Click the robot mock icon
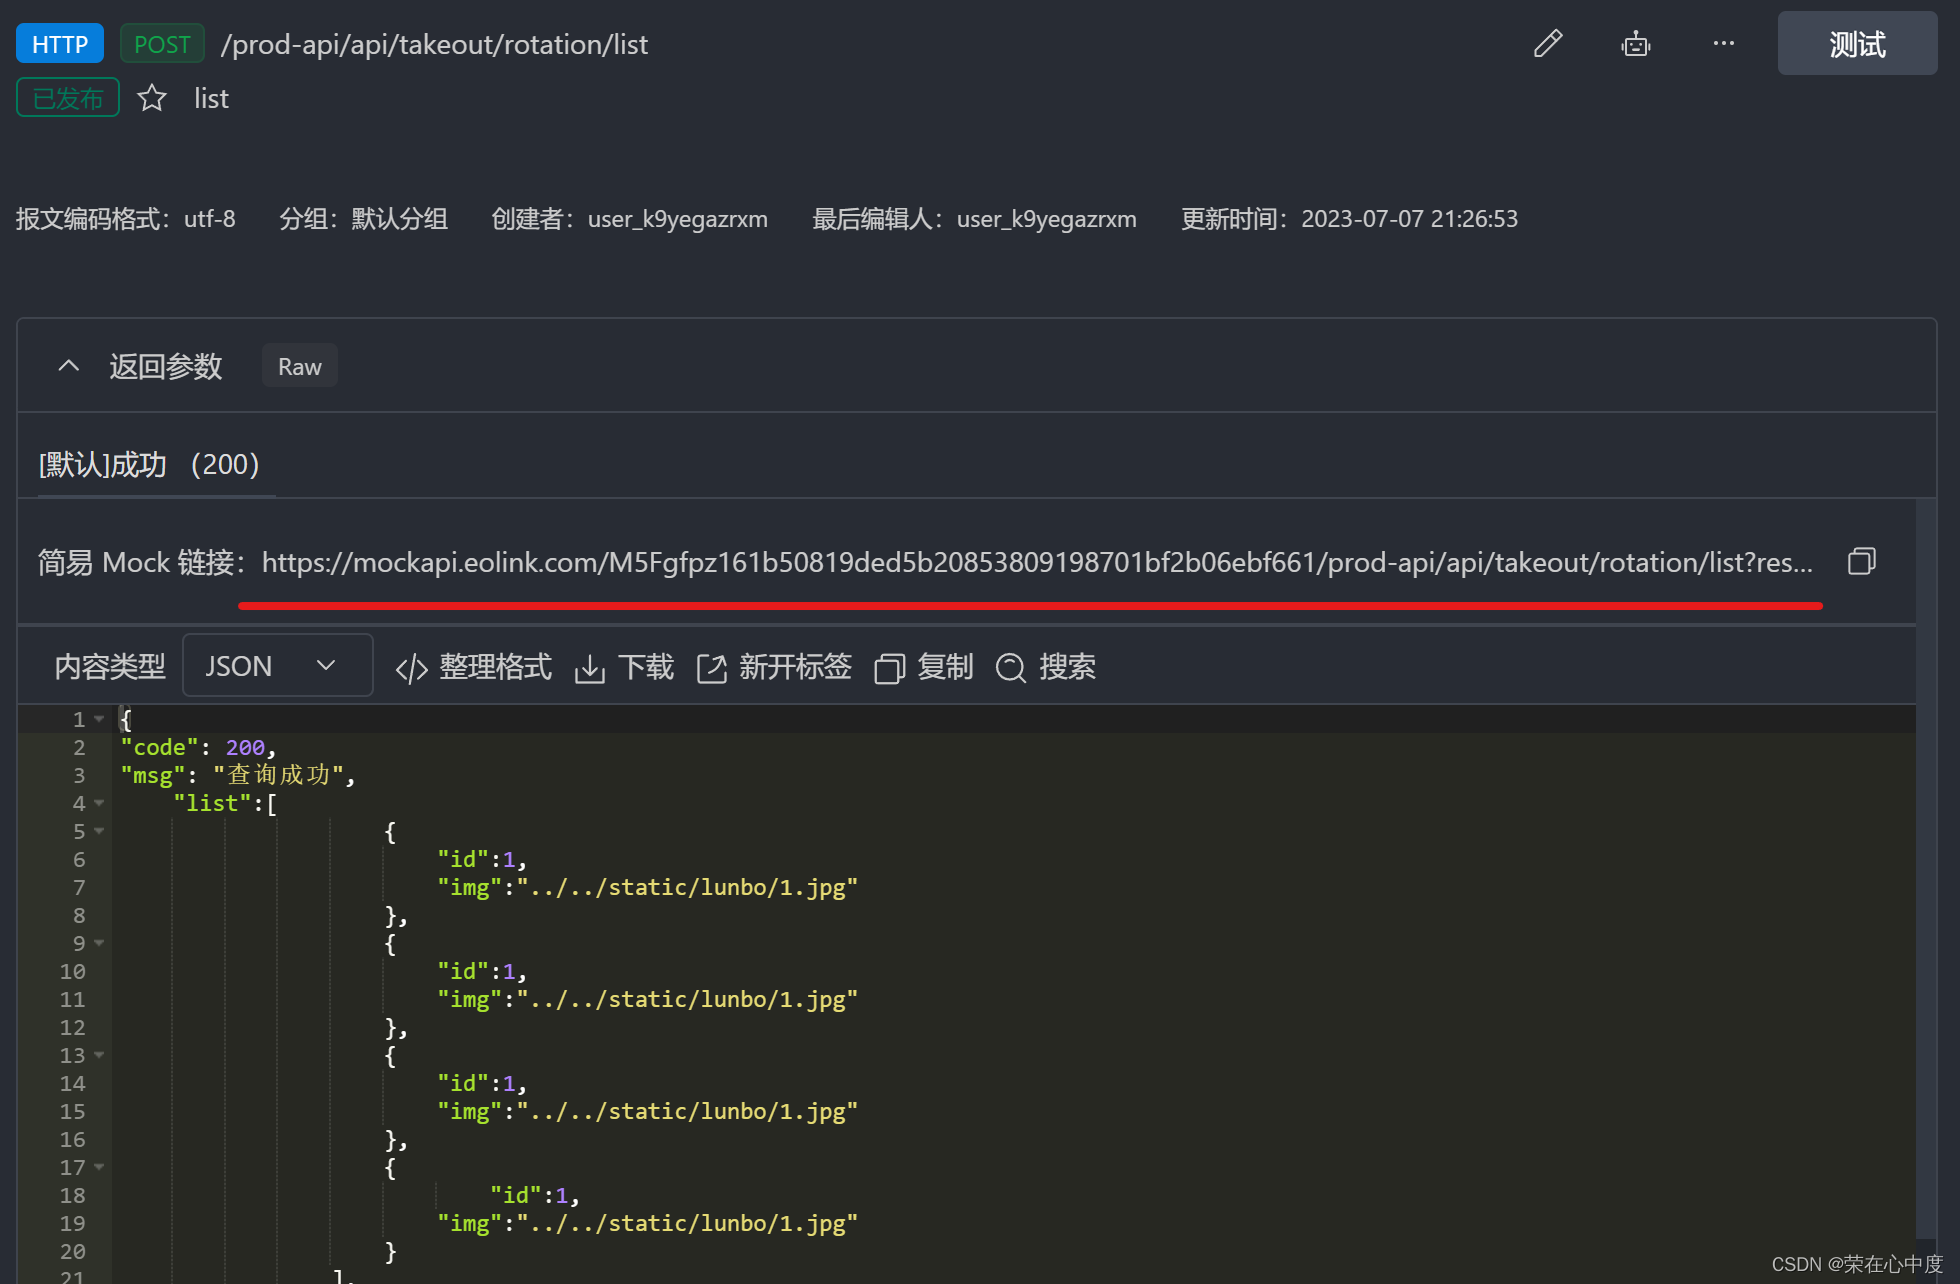This screenshot has height=1284, width=1960. tap(1635, 44)
